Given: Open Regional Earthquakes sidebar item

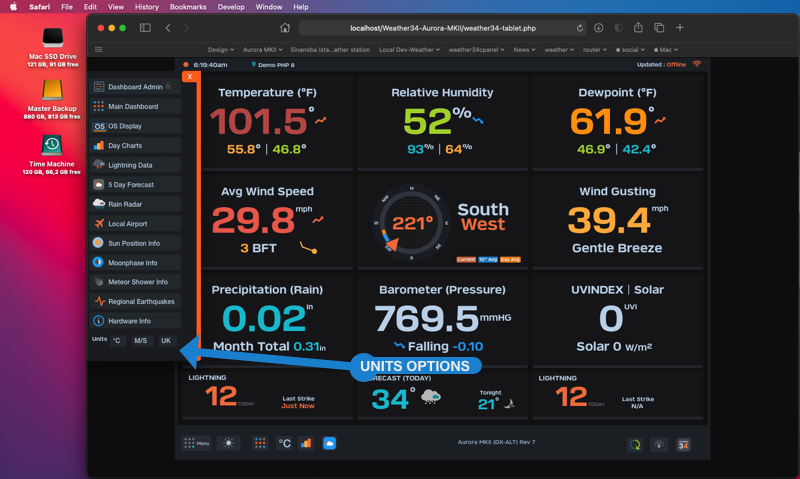Looking at the screenshot, I should click(x=135, y=301).
